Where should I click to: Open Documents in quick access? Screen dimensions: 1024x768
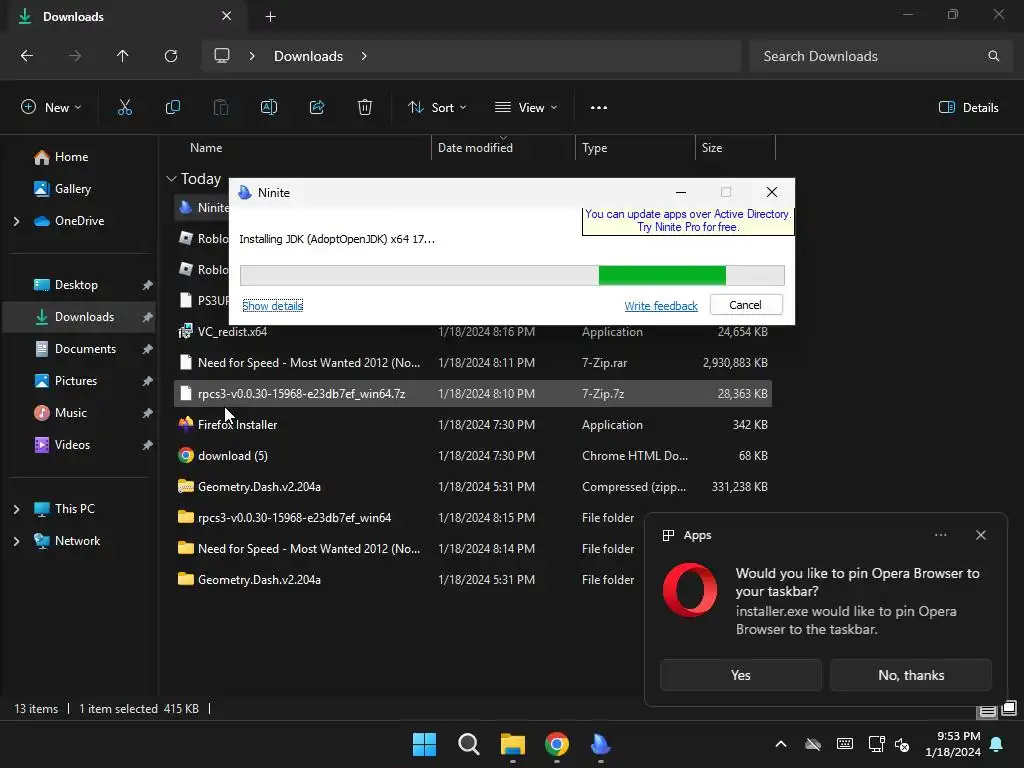(x=85, y=349)
